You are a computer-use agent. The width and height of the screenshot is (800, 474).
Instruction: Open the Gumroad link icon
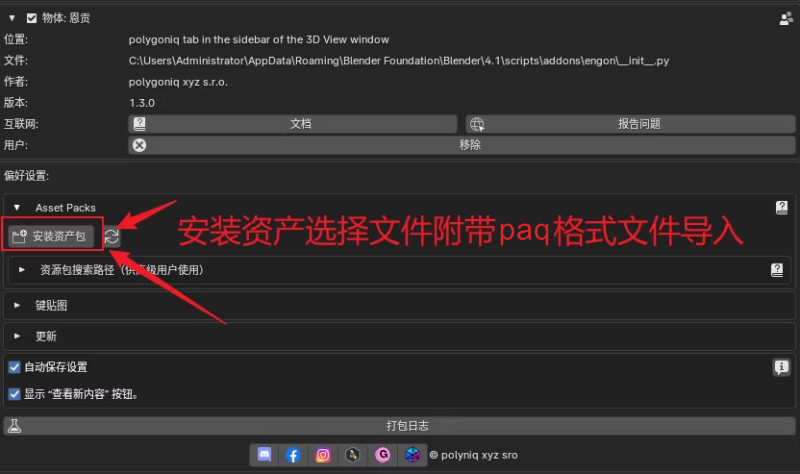pyautogui.click(x=382, y=455)
